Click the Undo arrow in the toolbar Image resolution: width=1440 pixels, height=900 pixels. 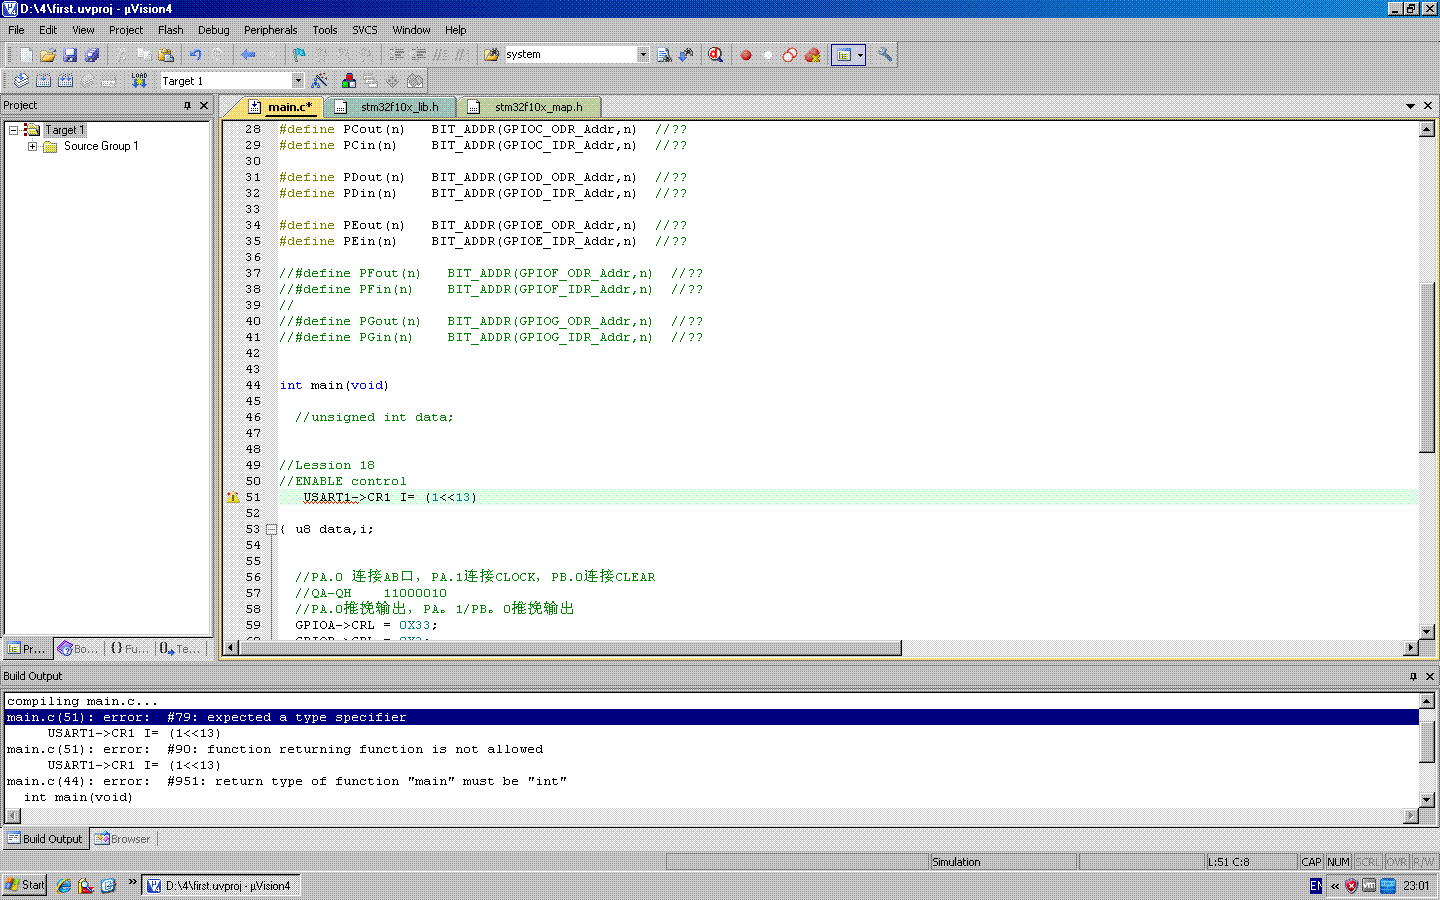tap(195, 55)
